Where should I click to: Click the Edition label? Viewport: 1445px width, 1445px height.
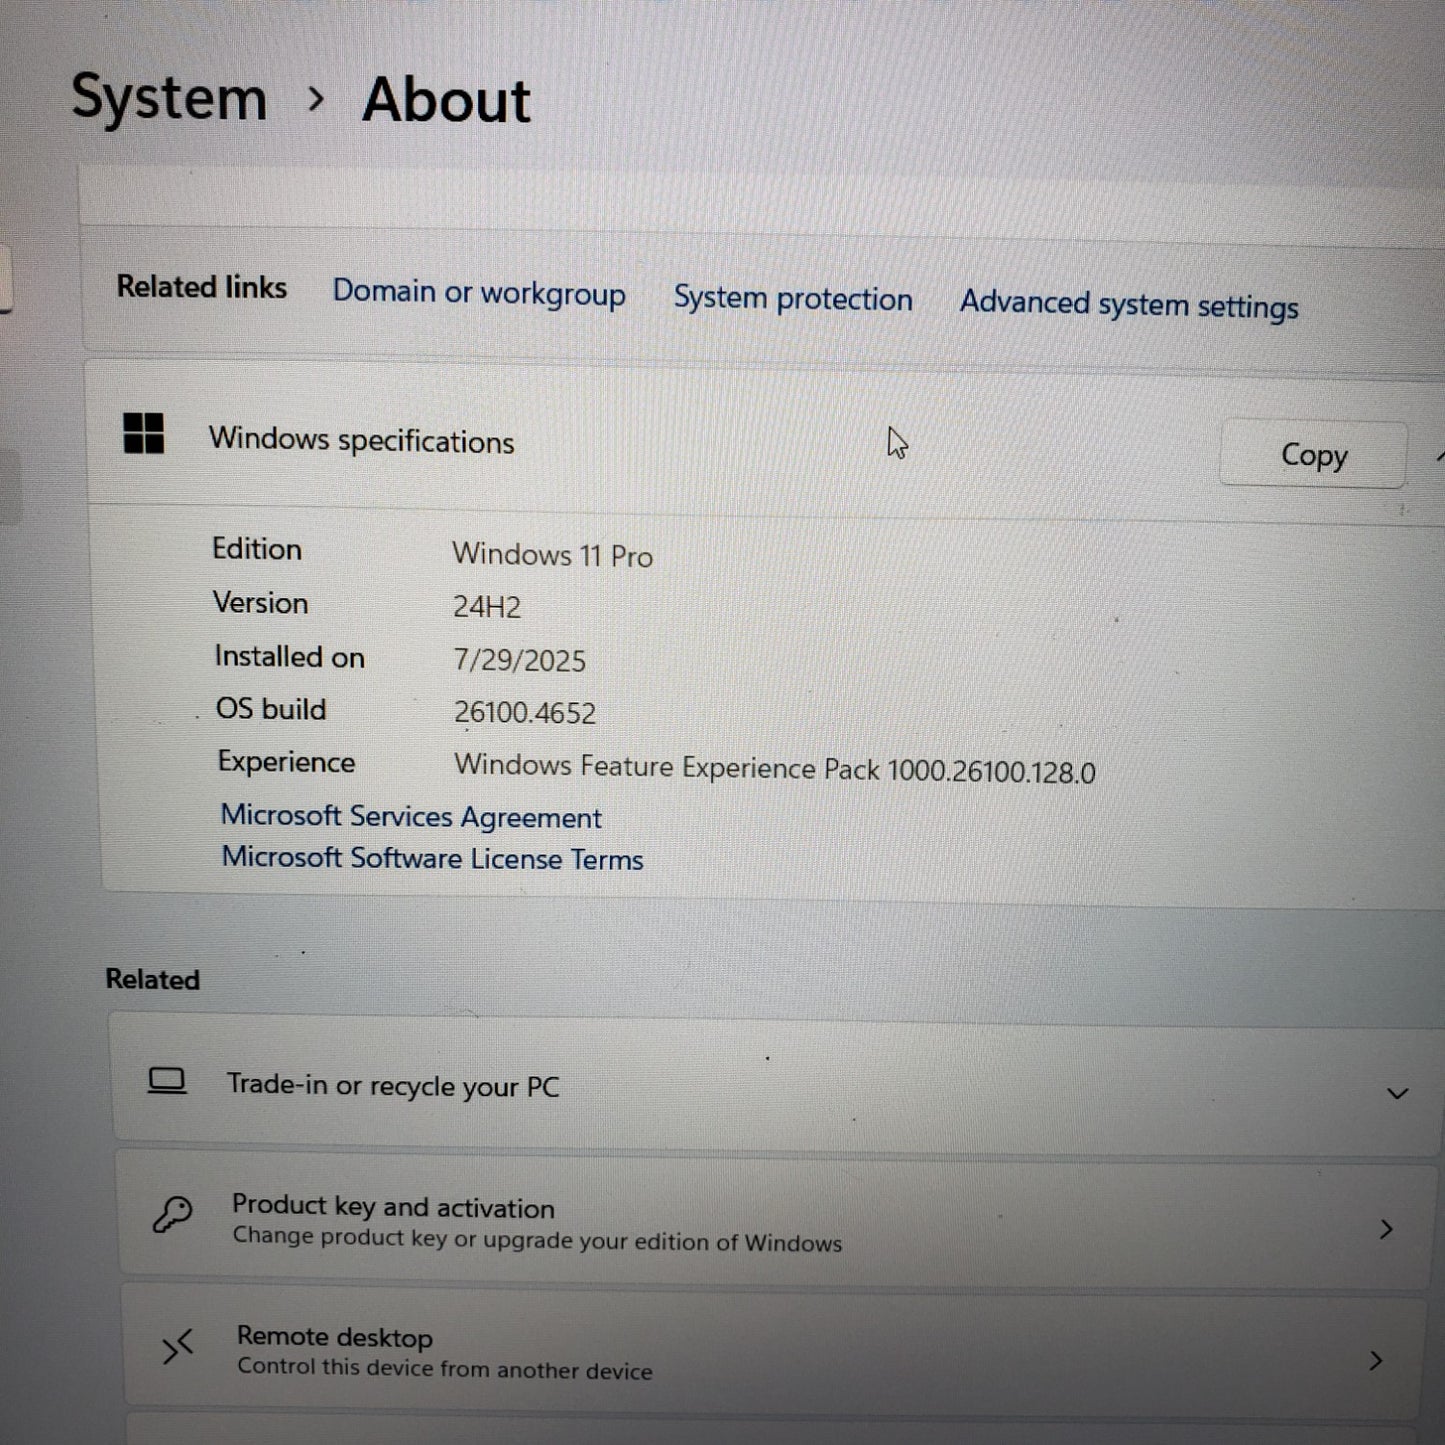coord(257,549)
